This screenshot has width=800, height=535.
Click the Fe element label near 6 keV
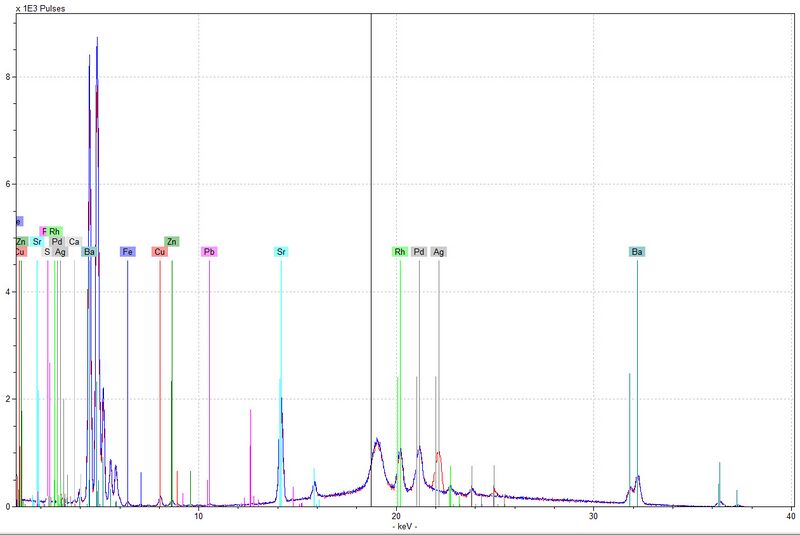pos(128,251)
